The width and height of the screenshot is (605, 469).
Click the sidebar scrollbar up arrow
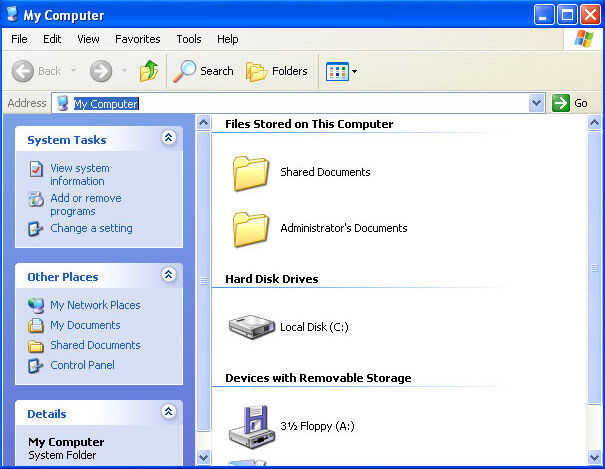(204, 123)
